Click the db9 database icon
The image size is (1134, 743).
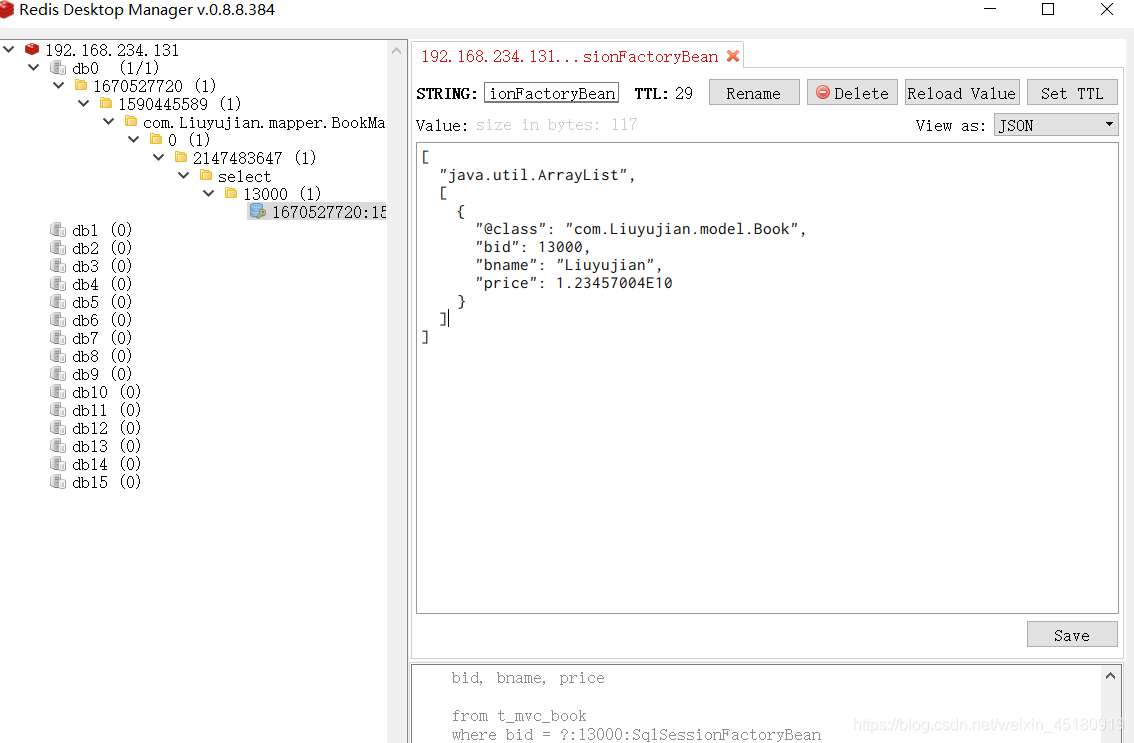pyautogui.click(x=58, y=373)
